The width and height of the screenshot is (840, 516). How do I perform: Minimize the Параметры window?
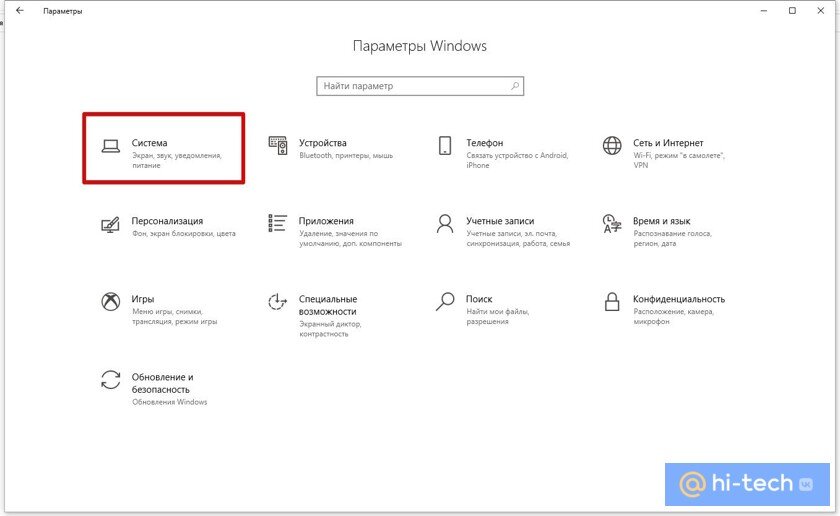pyautogui.click(x=764, y=11)
